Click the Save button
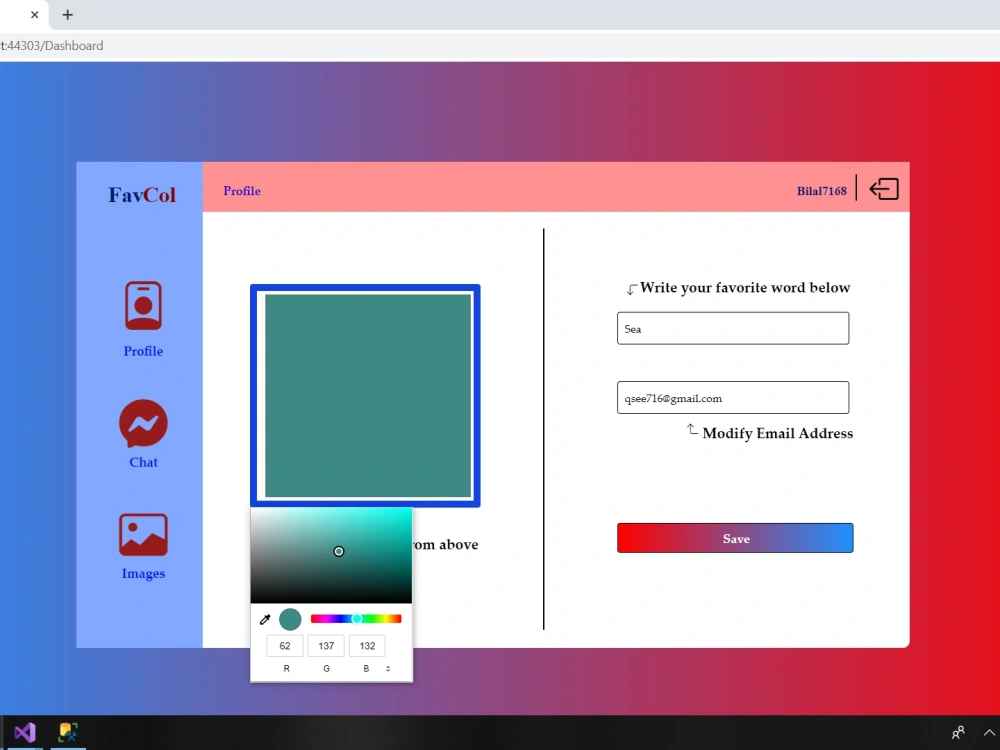The height and width of the screenshot is (750, 1000). [x=735, y=538]
